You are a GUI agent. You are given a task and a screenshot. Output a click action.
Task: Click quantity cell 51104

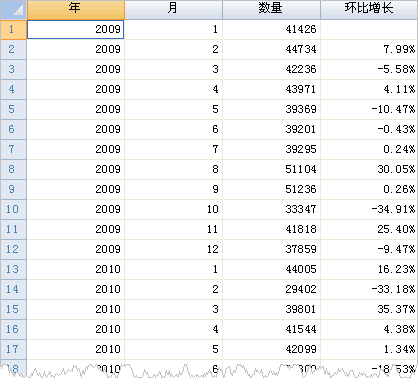point(271,170)
